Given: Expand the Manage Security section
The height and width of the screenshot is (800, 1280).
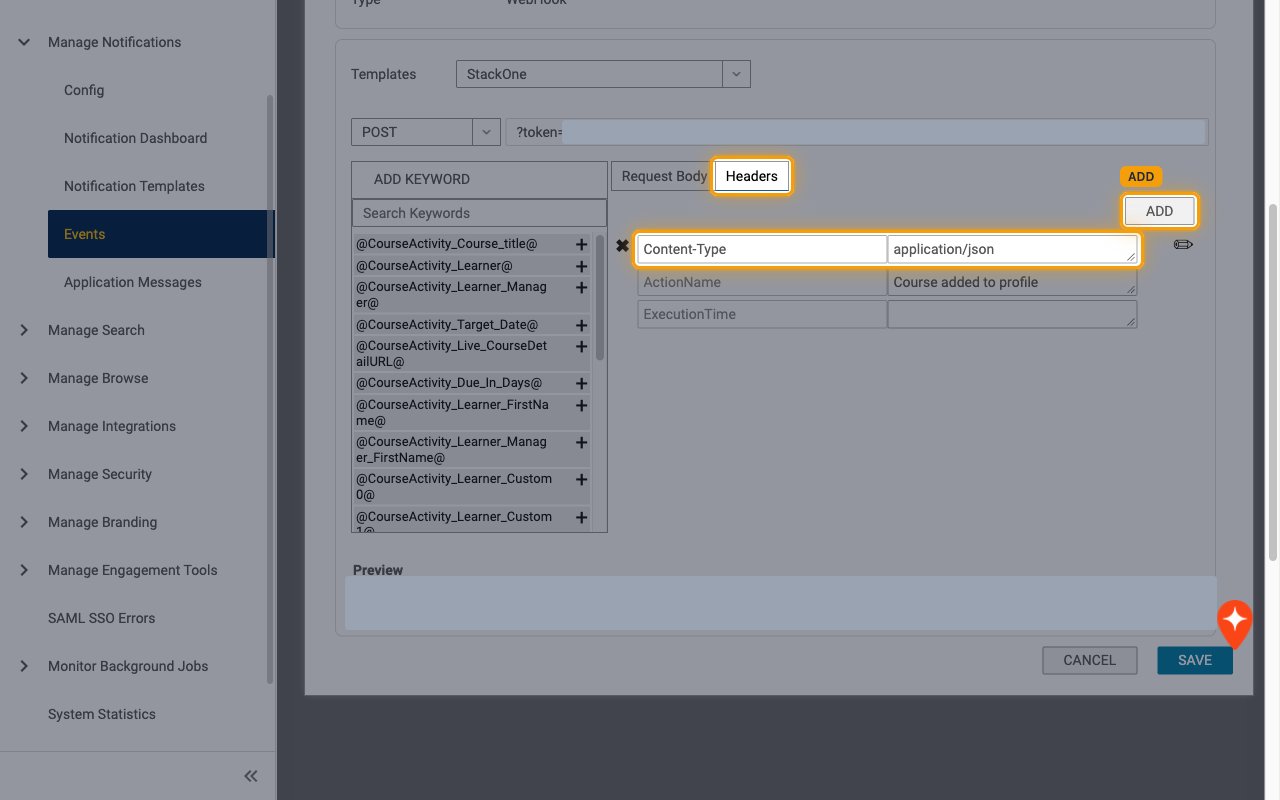Looking at the screenshot, I should [x=24, y=474].
